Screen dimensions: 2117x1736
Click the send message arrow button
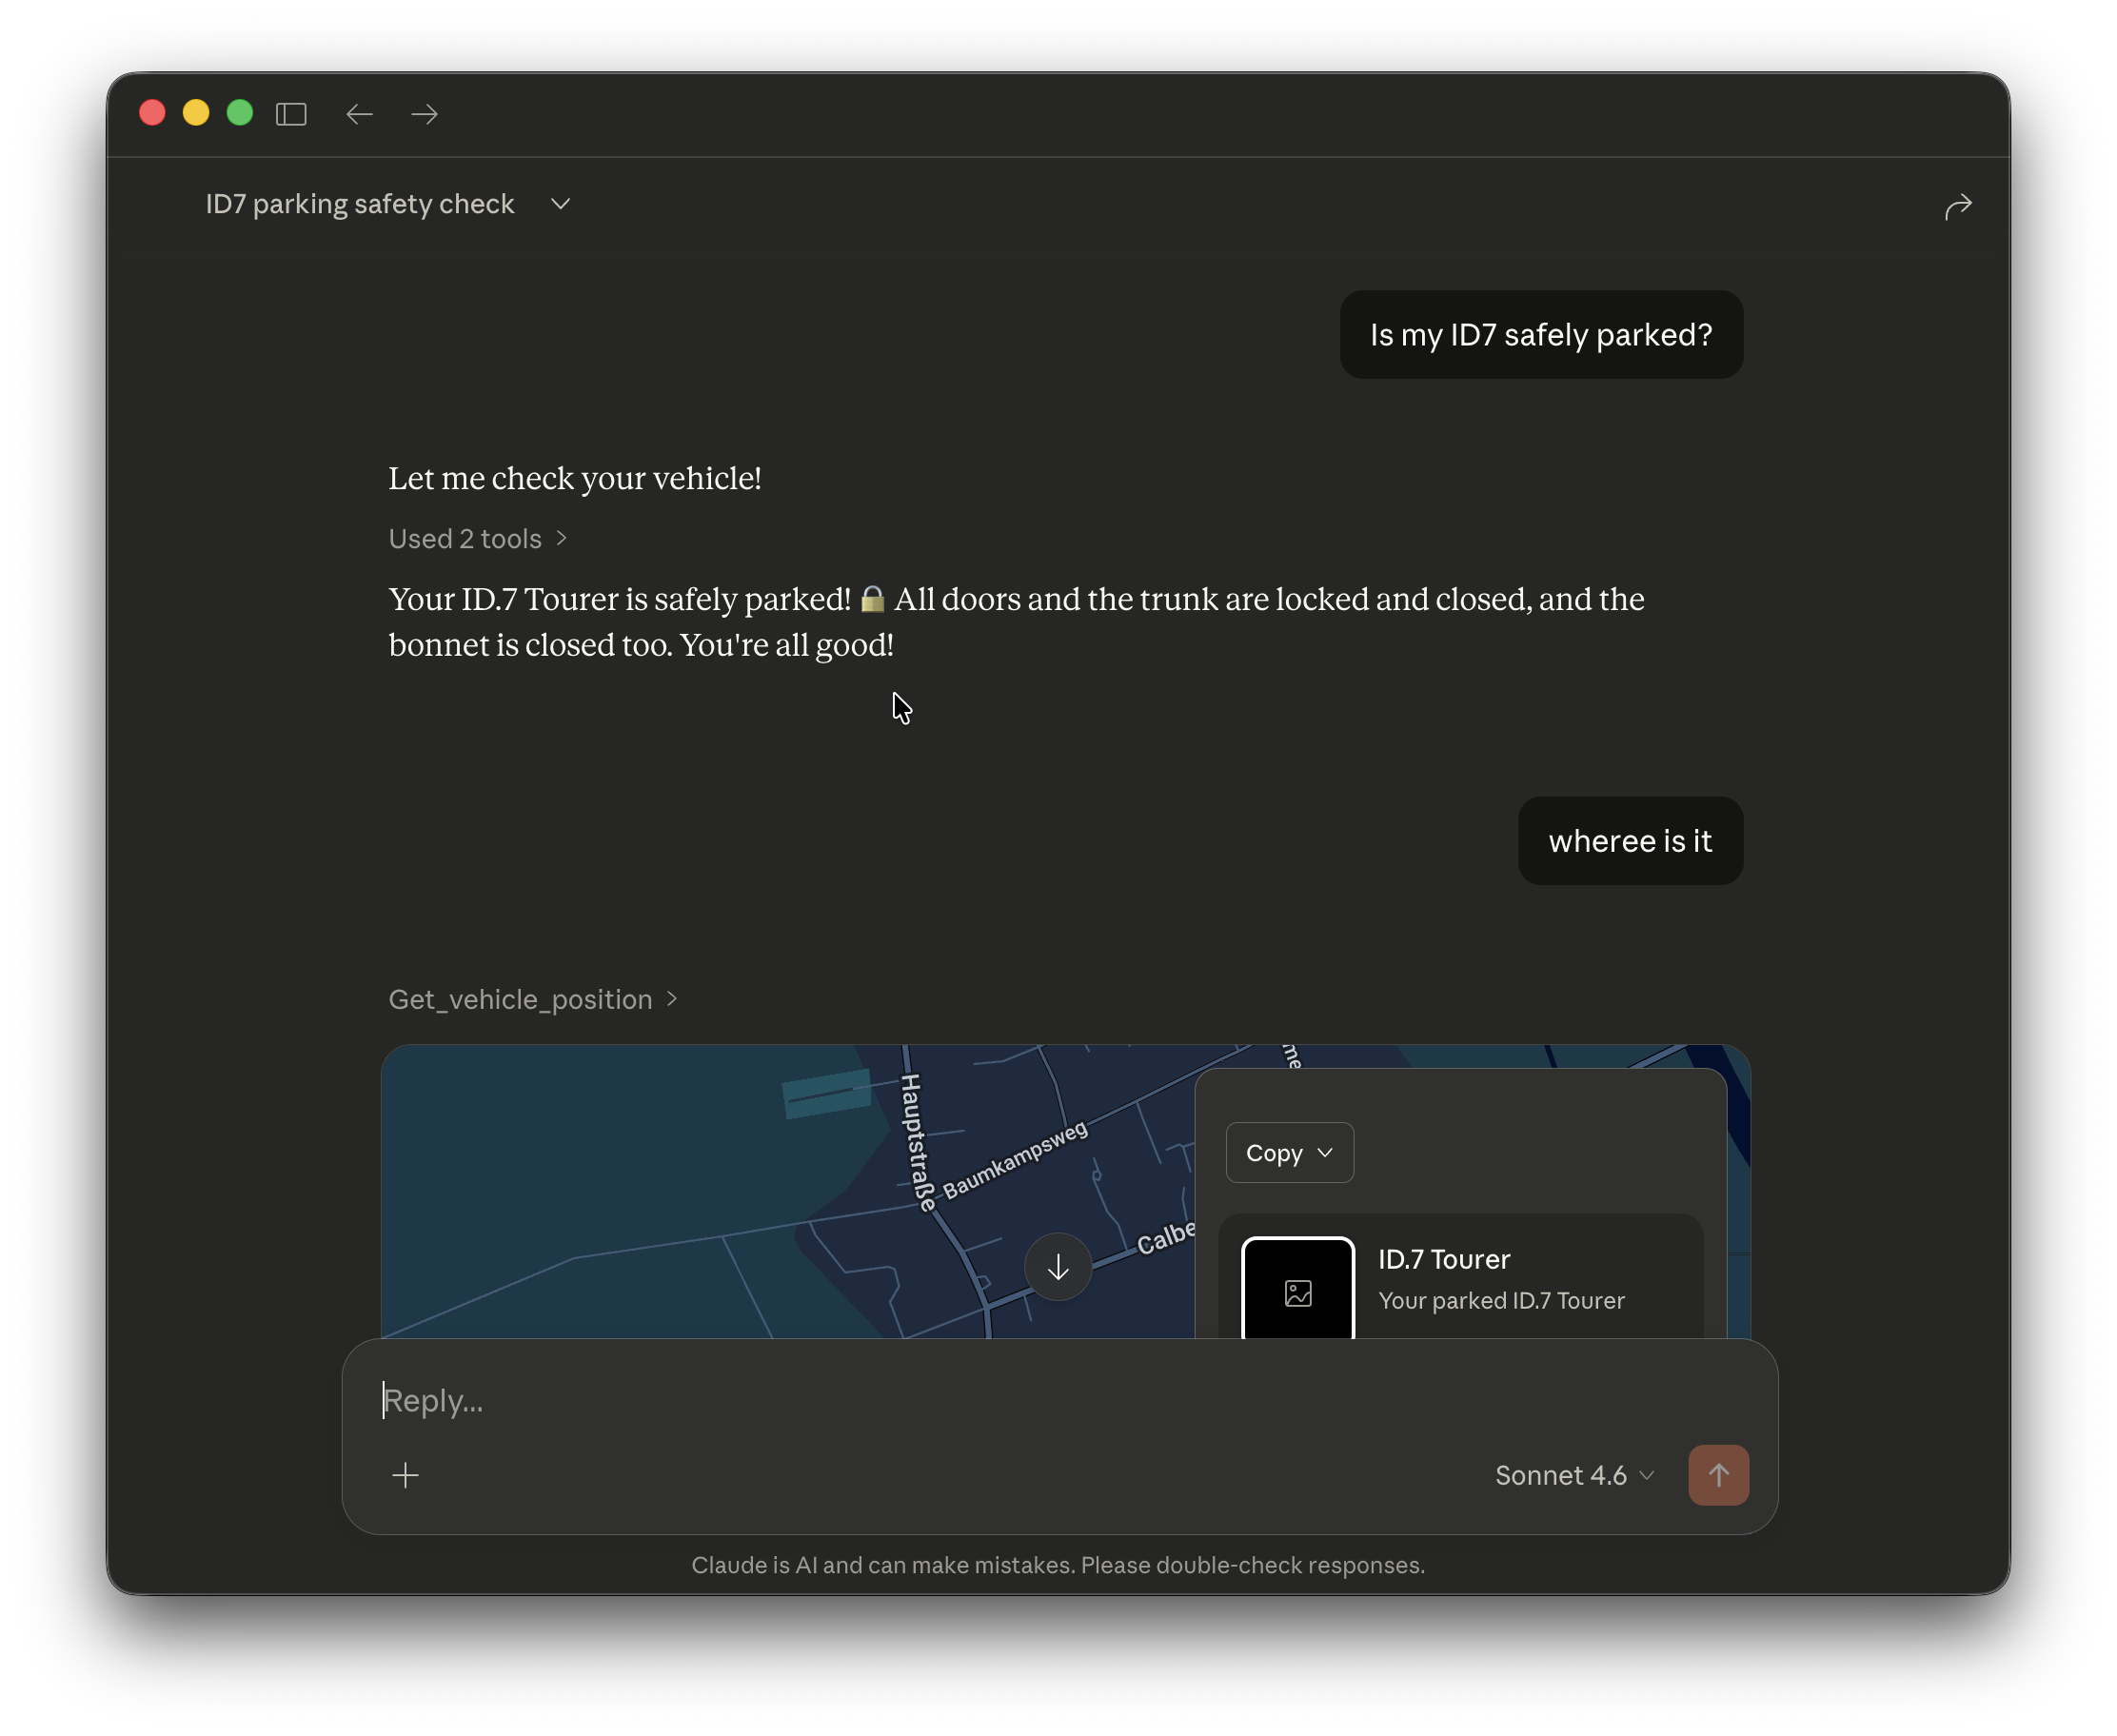point(1718,1475)
